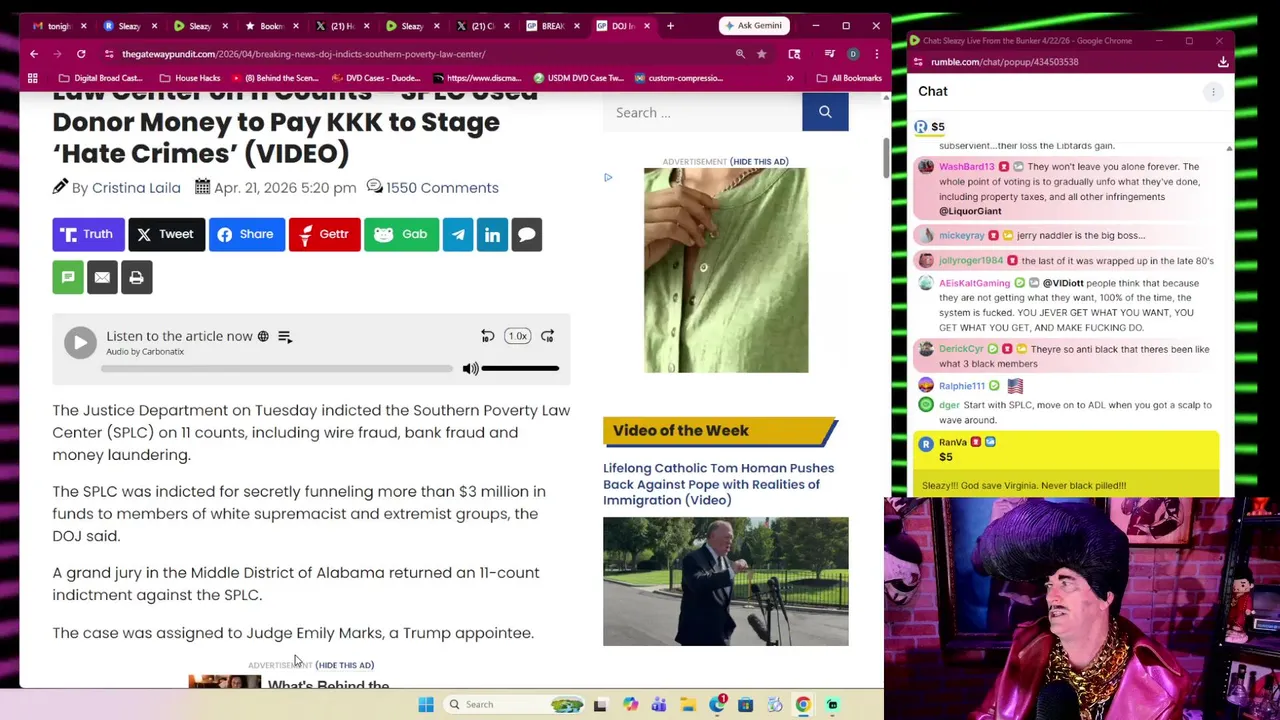Hide the in-article ad below text

click(x=345, y=665)
